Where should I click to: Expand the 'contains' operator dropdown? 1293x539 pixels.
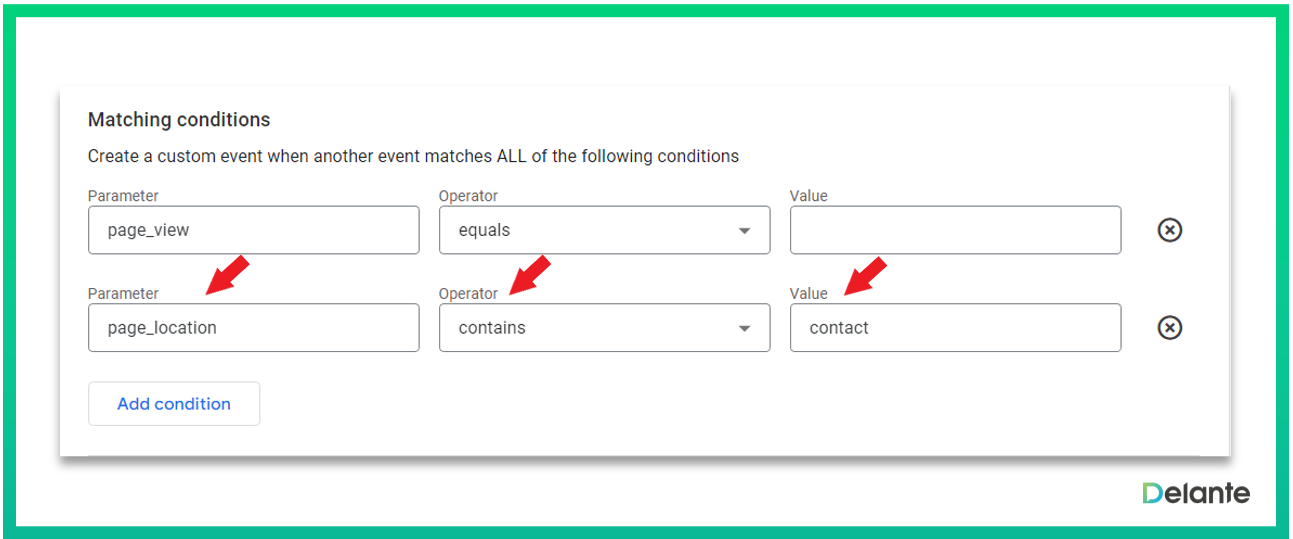(x=604, y=328)
